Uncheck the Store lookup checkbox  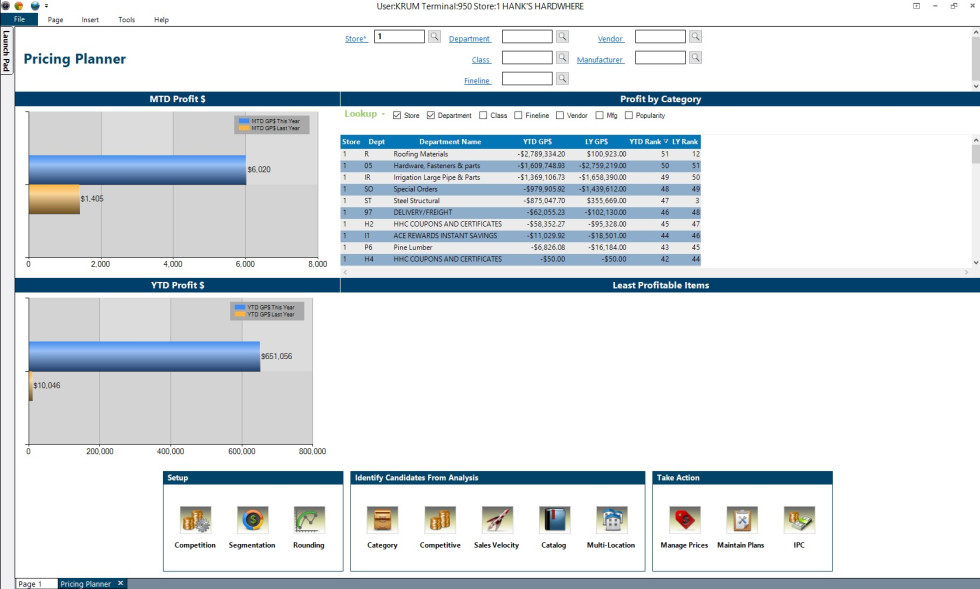tap(397, 116)
